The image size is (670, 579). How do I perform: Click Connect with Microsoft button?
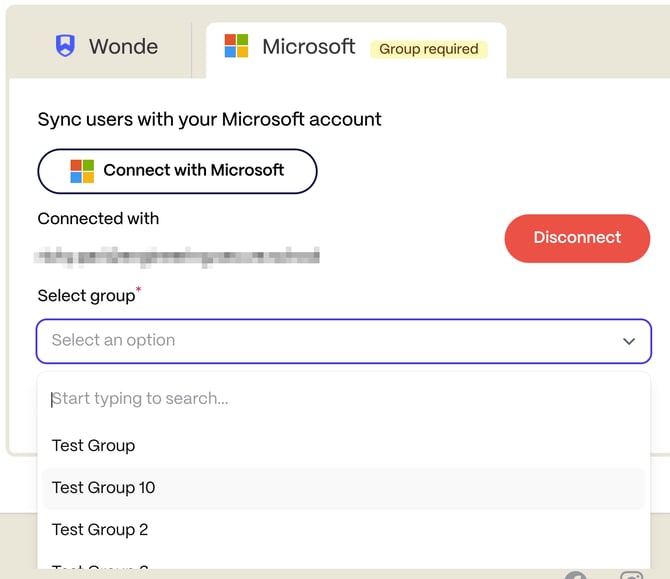(177, 171)
